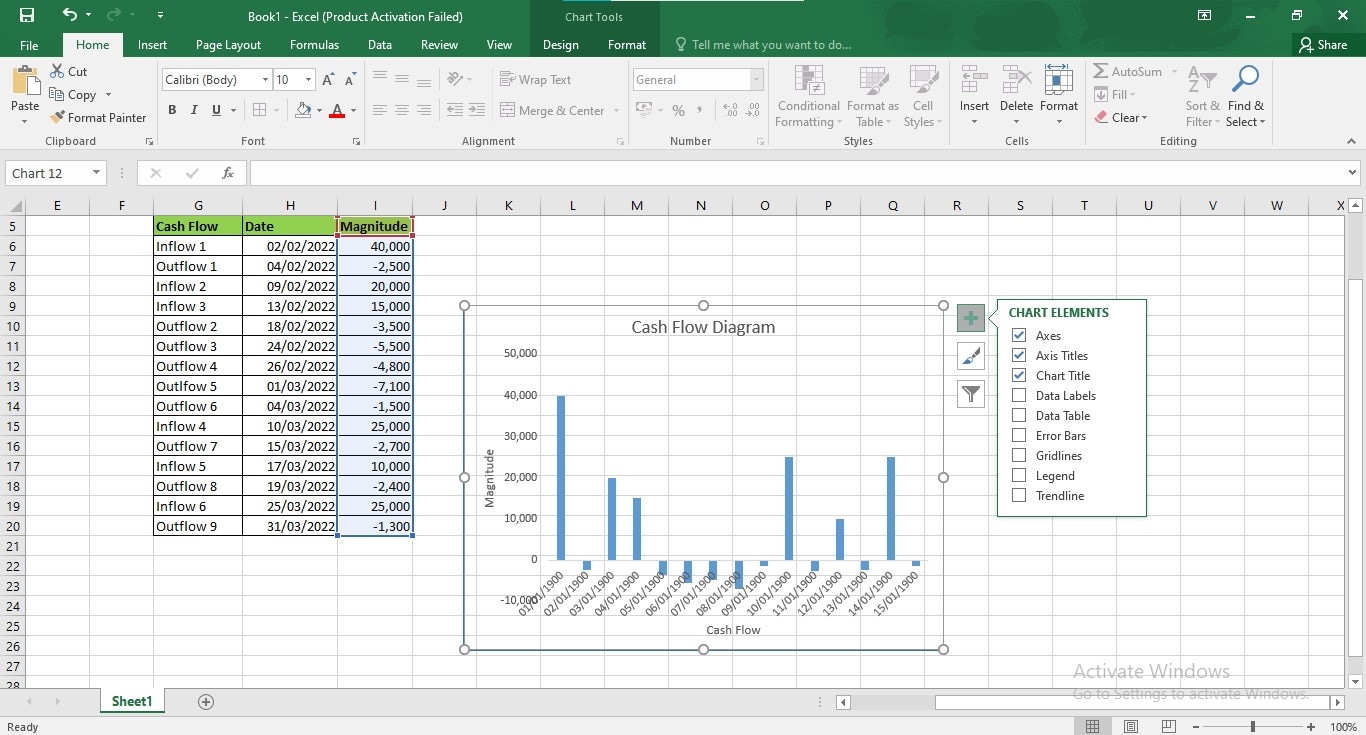Uncheck the Chart Title checkbox
Screen dimensions: 1366x735
[1019, 375]
